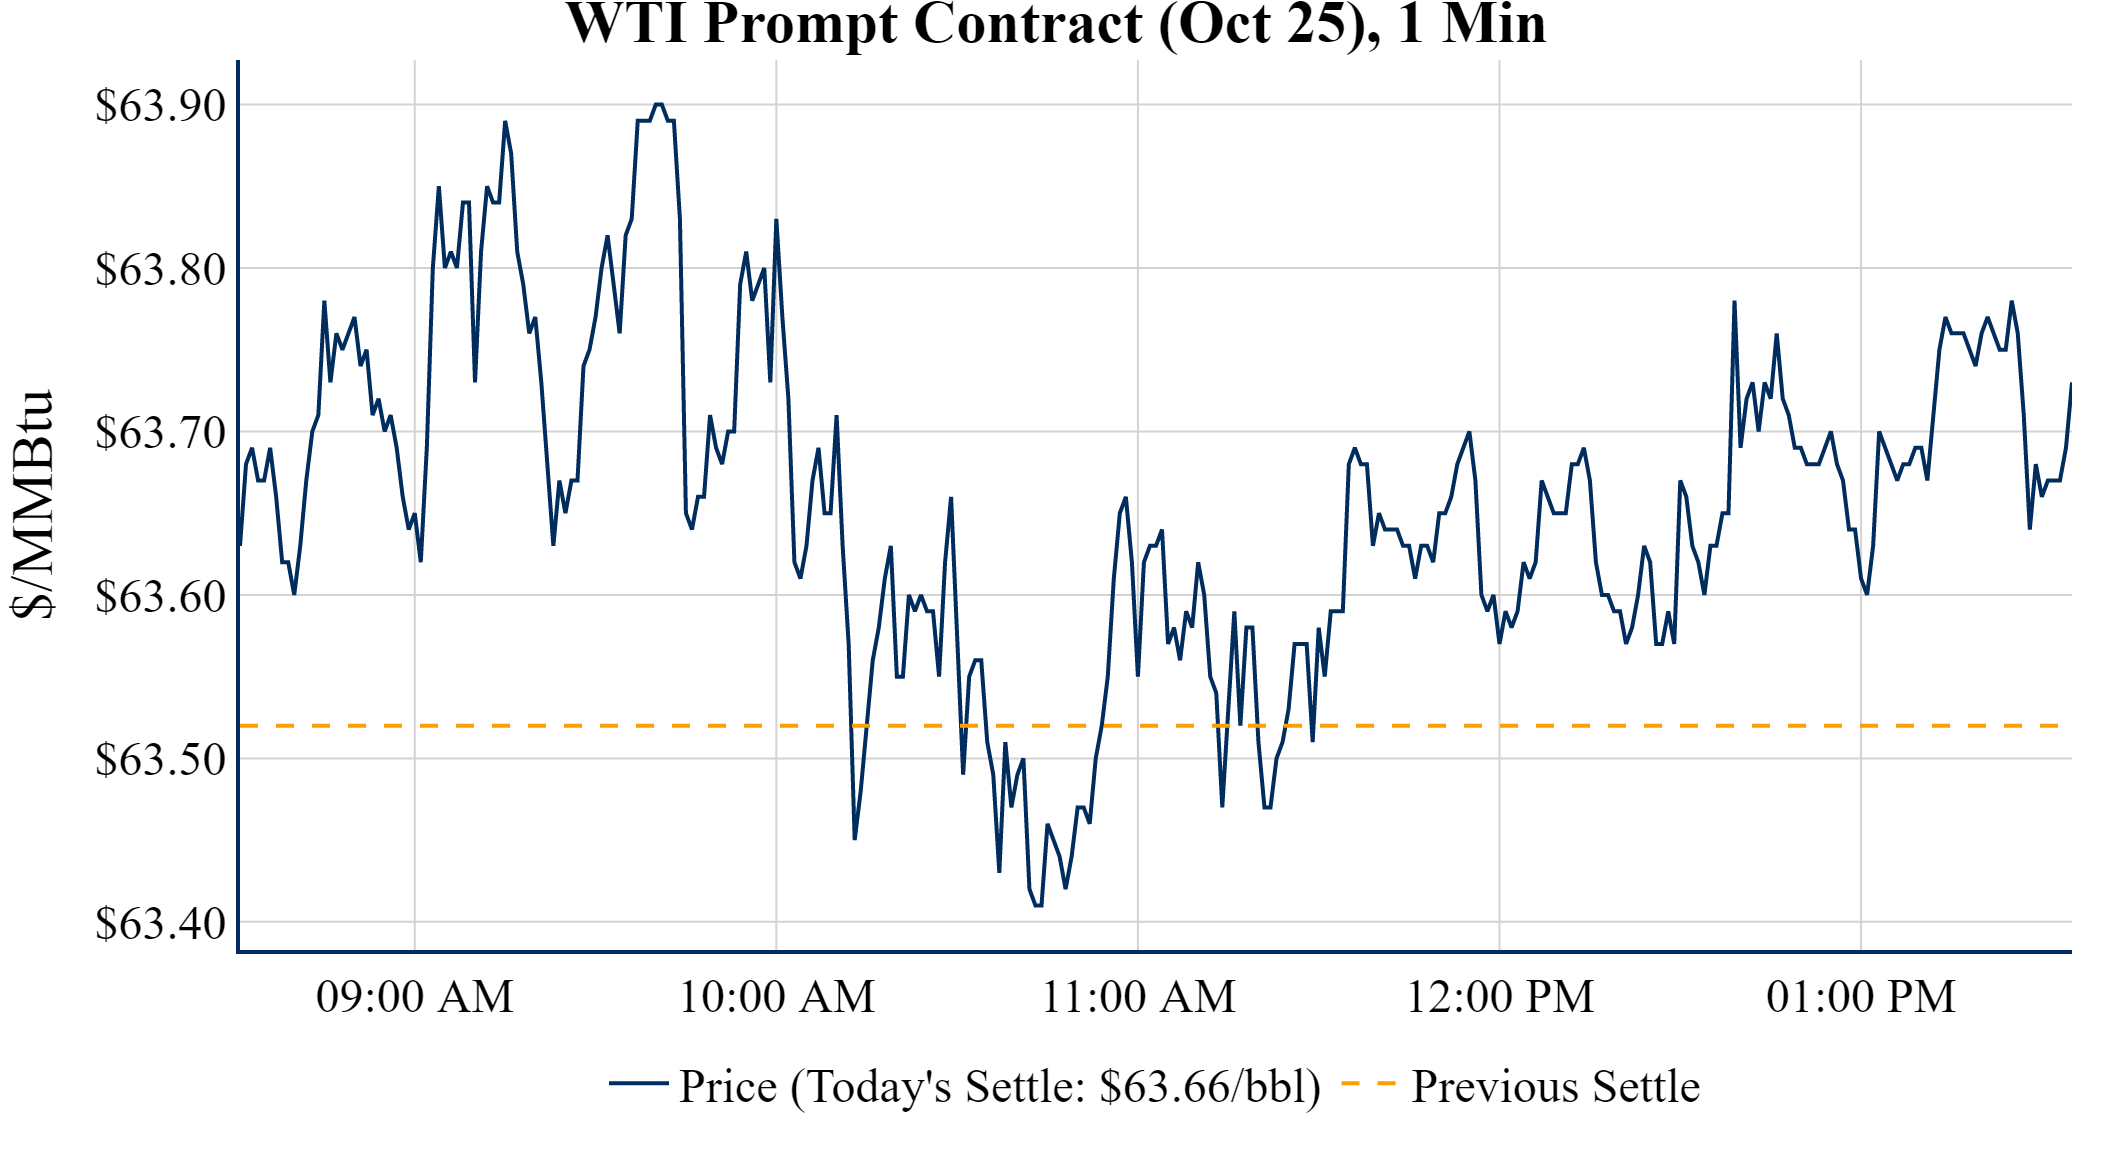The height and width of the screenshot is (1152, 2112).
Task: Click the $63.70 y-axis tick label
Action: click(x=160, y=433)
